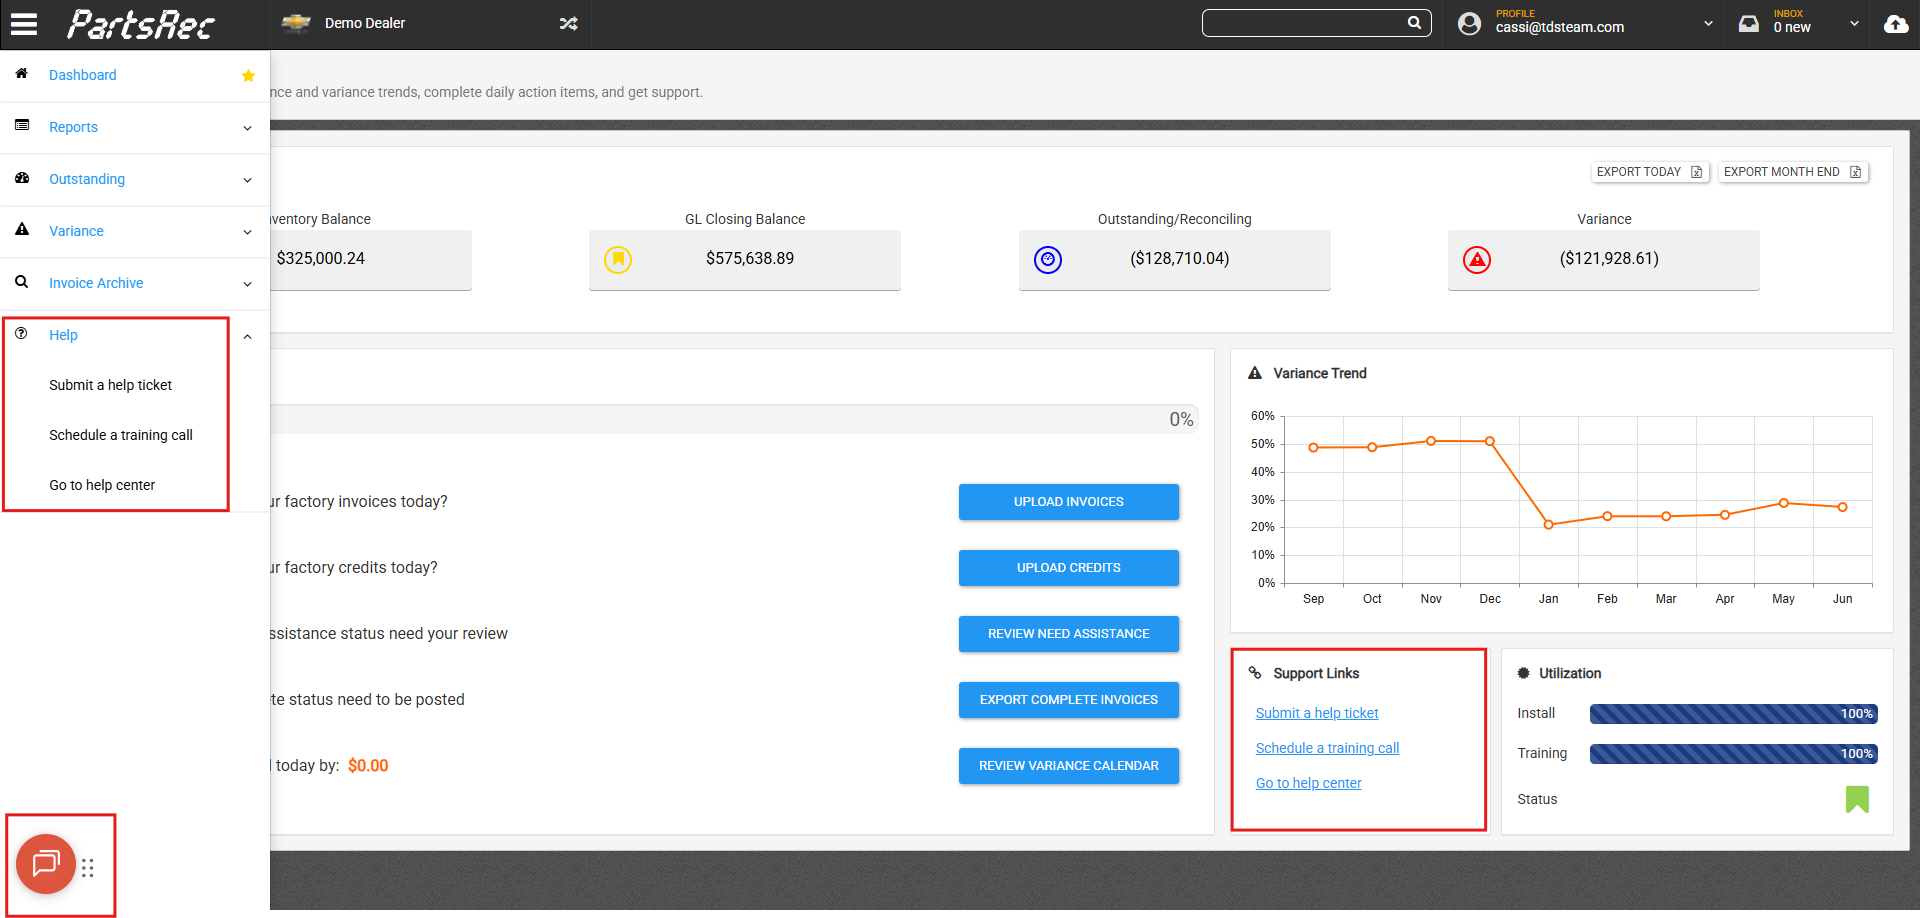Click the 0 new inbox count
The image size is (1920, 918).
point(1792,28)
